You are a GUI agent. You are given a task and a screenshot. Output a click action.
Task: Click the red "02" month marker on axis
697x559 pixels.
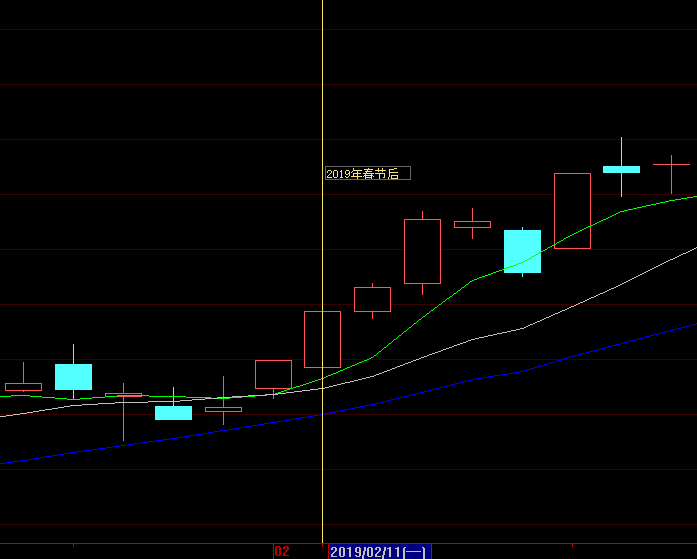click(x=282, y=551)
